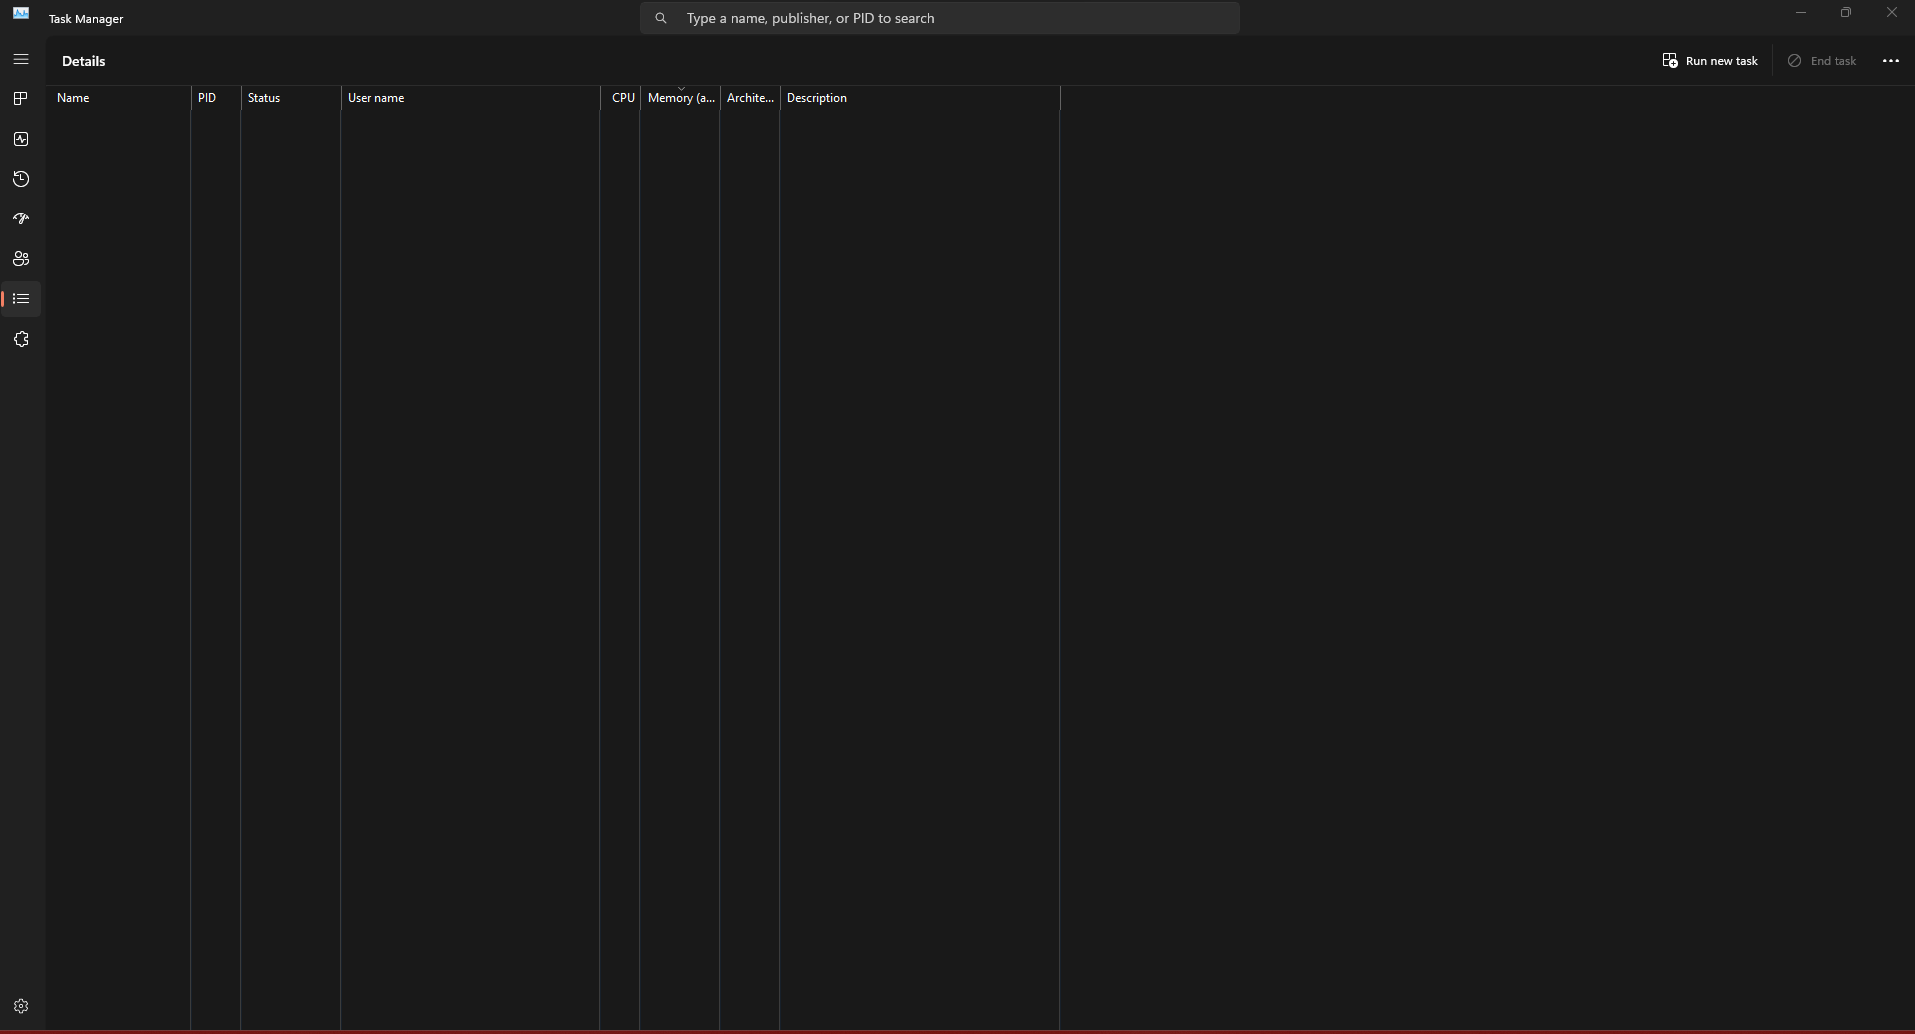Sort by the Memory column header
Screen dimensions: 1915x1034
tap(681, 98)
